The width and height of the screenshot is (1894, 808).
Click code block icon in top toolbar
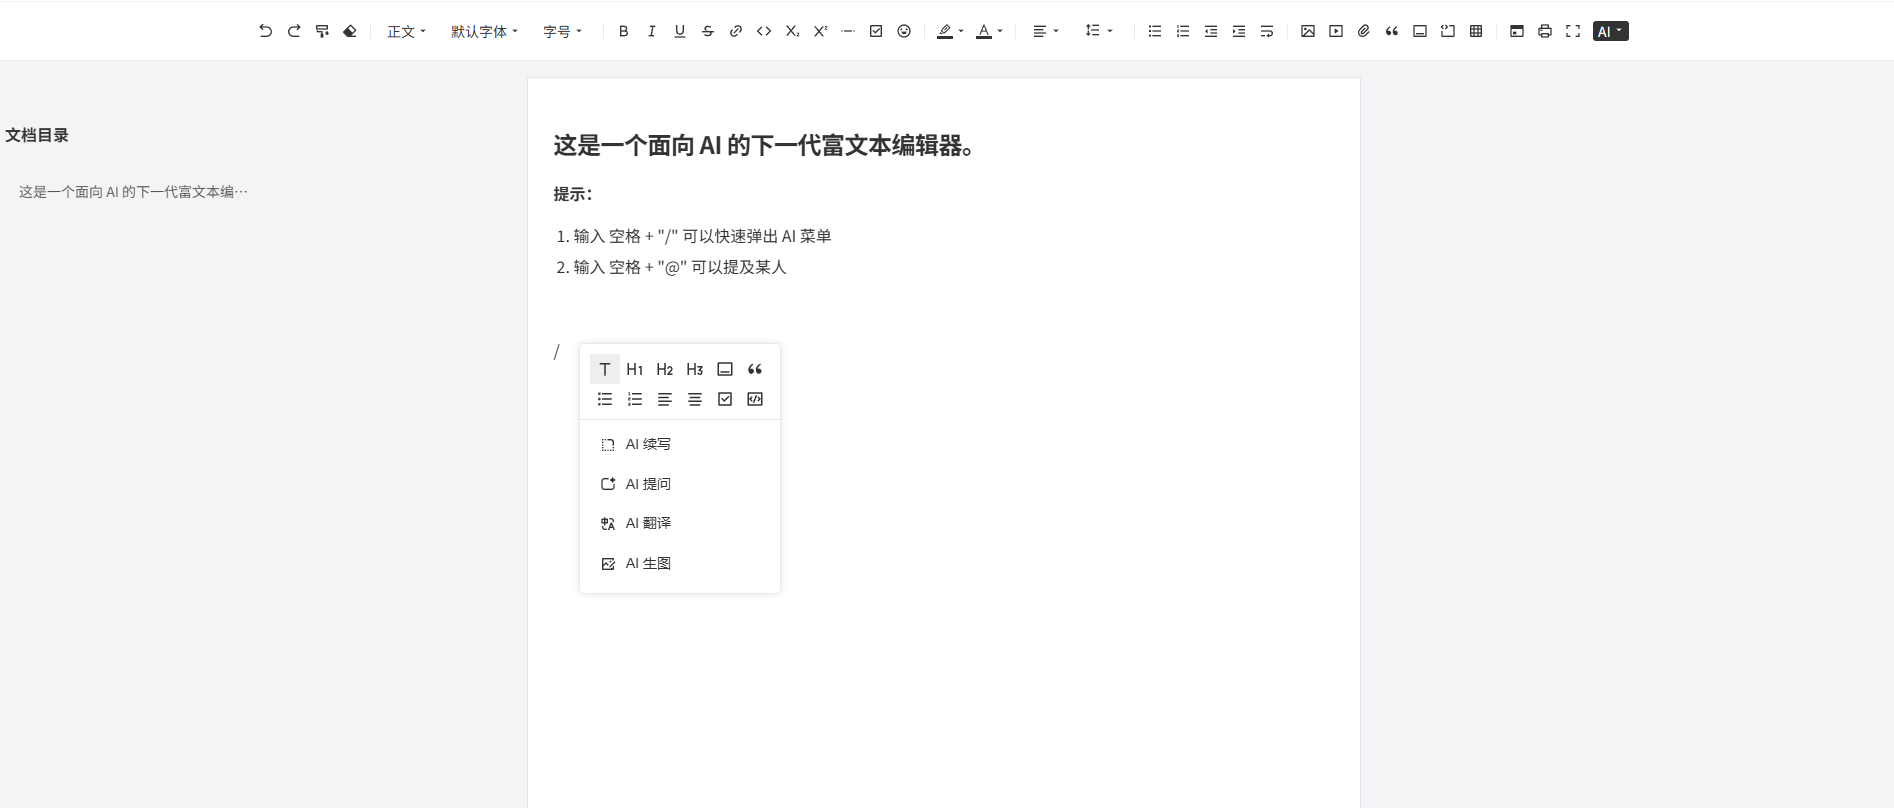pyautogui.click(x=1448, y=31)
